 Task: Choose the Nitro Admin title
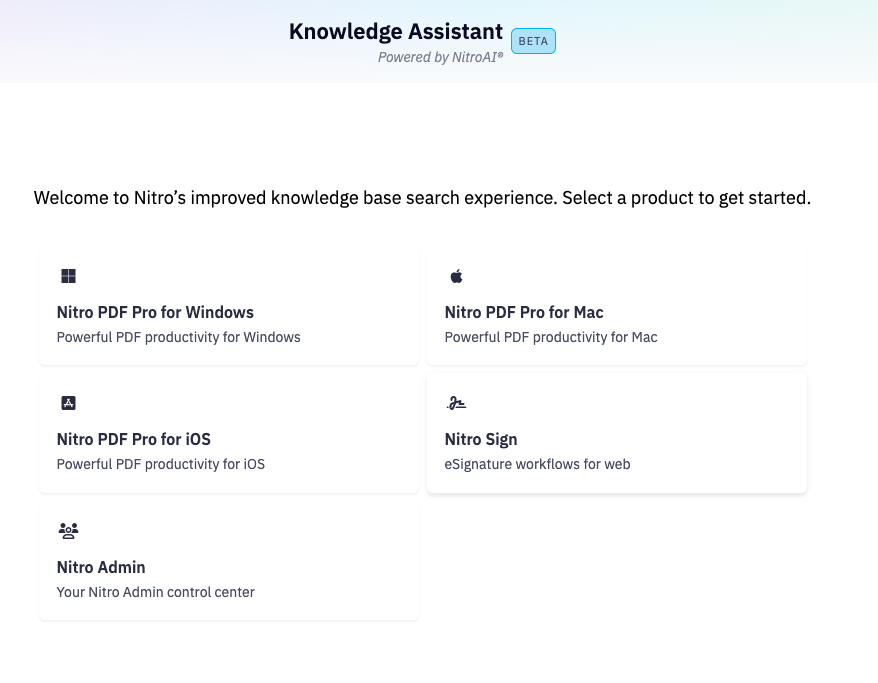pyautogui.click(x=101, y=567)
